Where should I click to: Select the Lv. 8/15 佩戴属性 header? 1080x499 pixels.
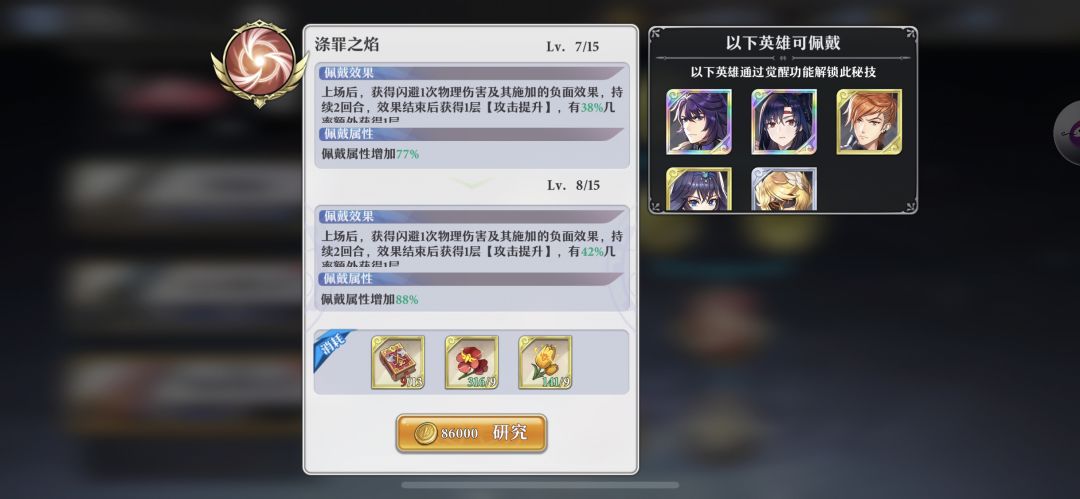click(472, 279)
